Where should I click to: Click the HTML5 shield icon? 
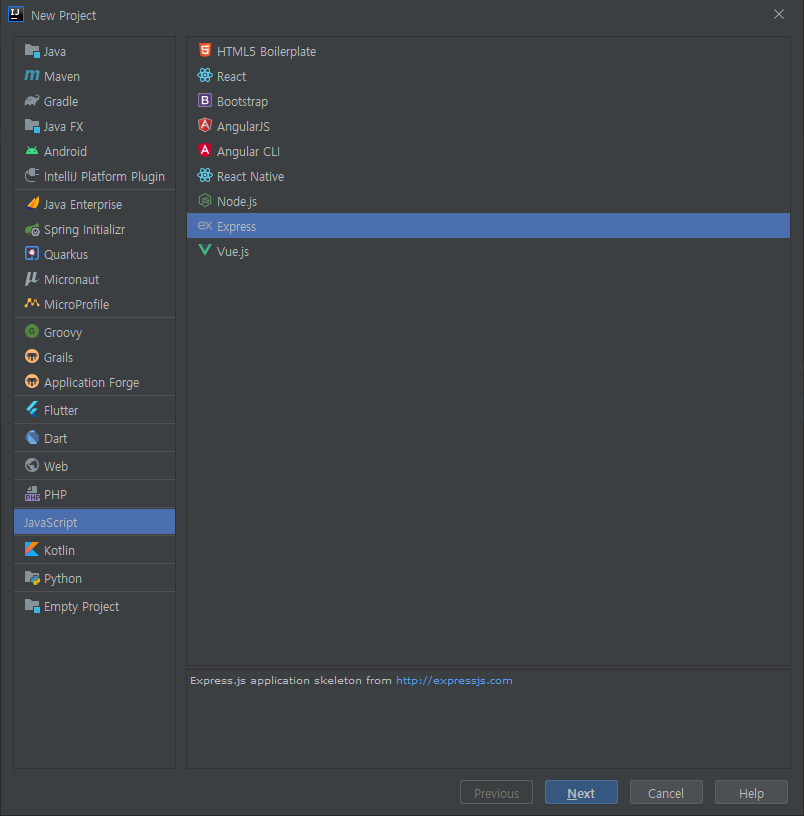[x=205, y=50]
